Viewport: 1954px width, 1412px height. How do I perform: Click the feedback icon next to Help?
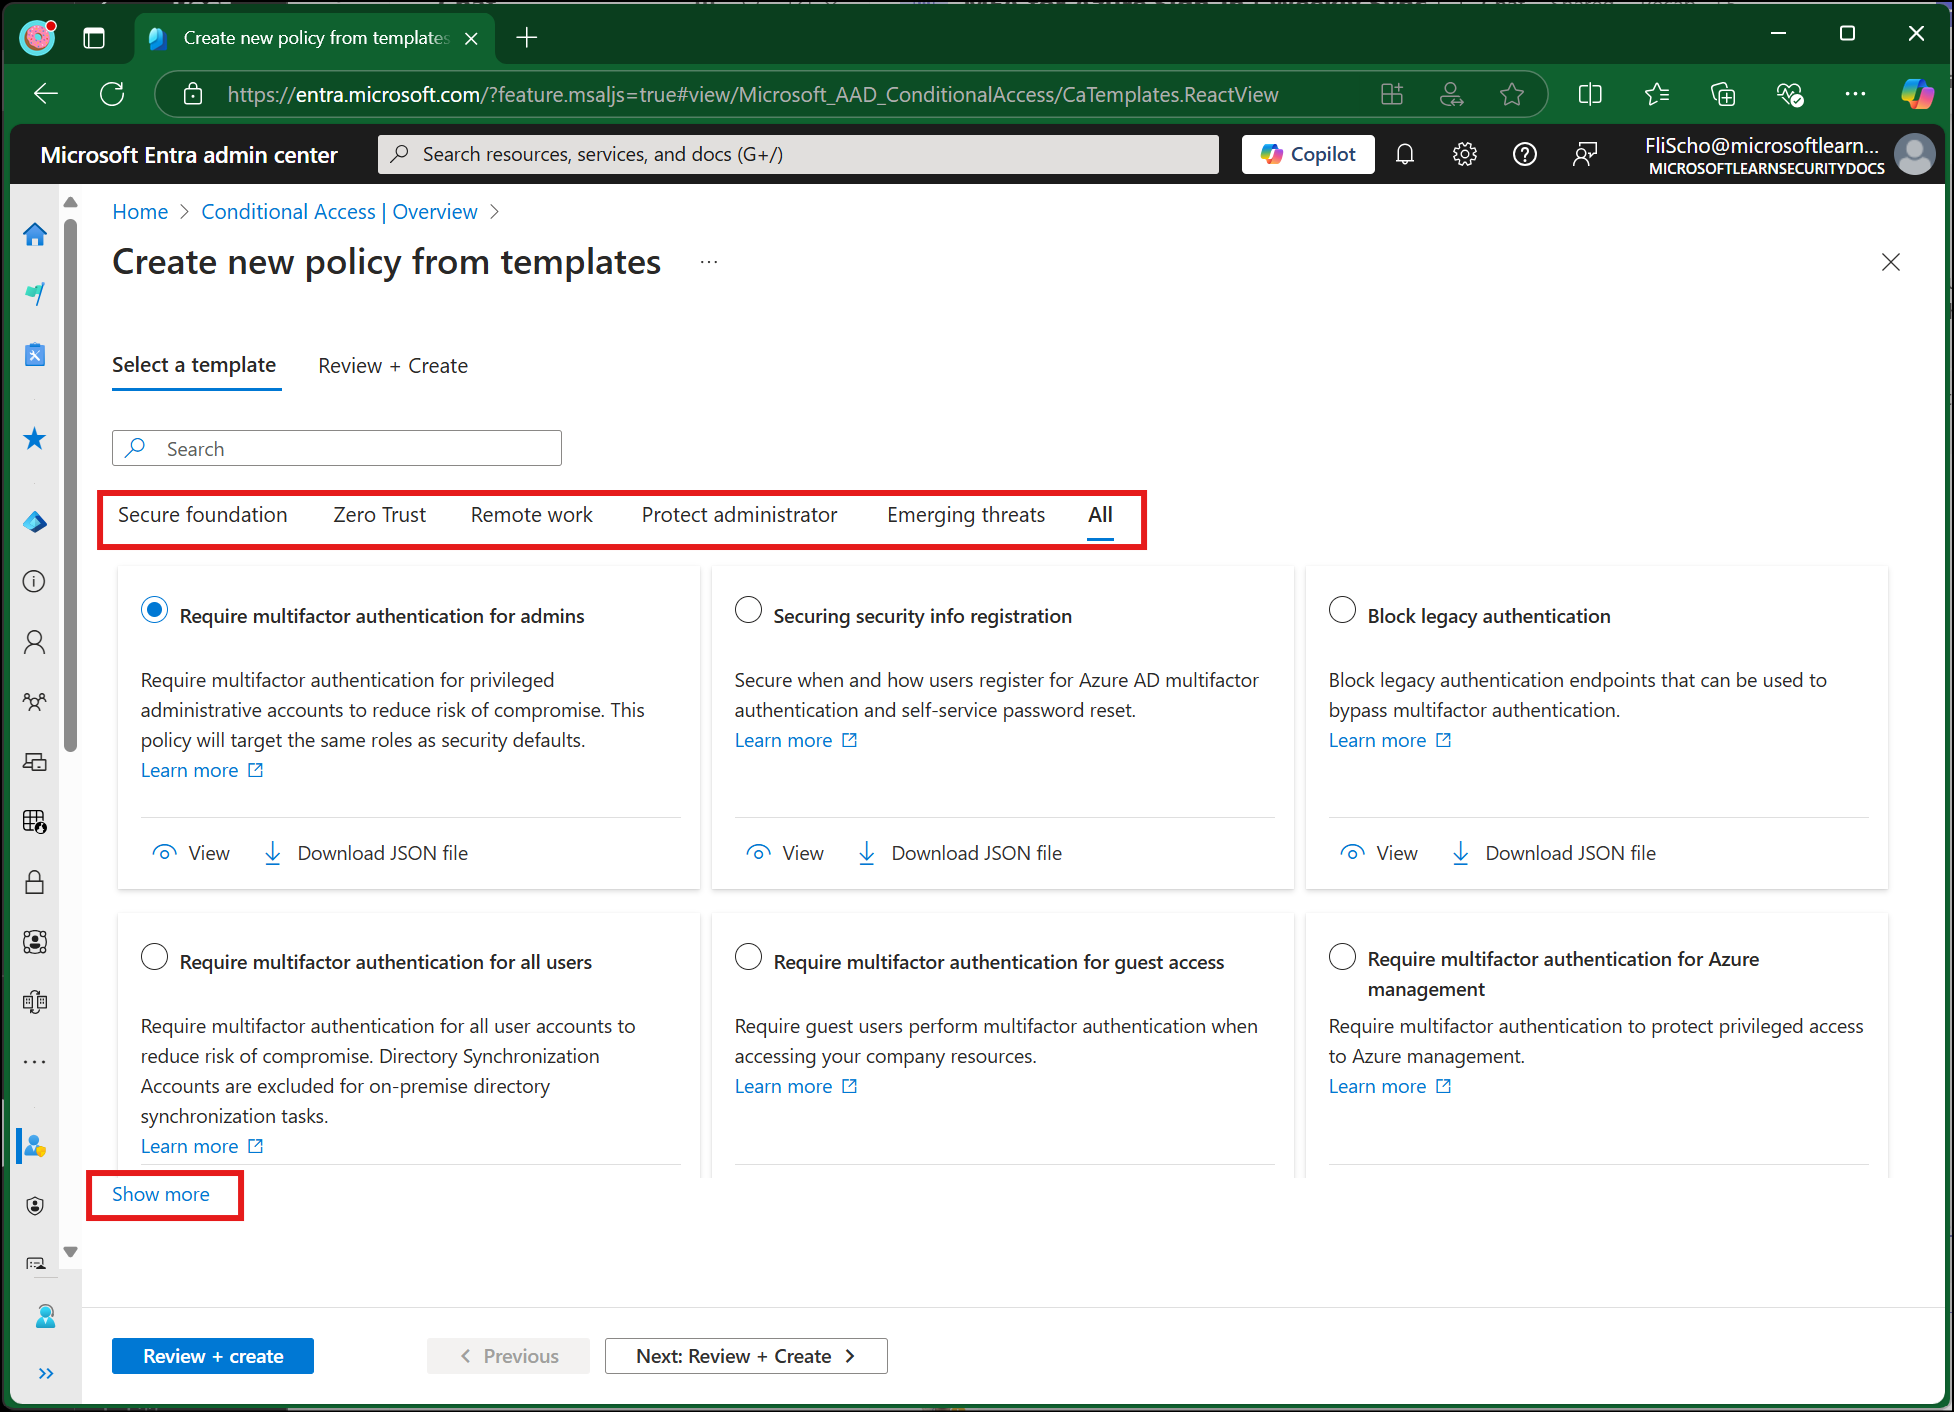tap(1584, 154)
